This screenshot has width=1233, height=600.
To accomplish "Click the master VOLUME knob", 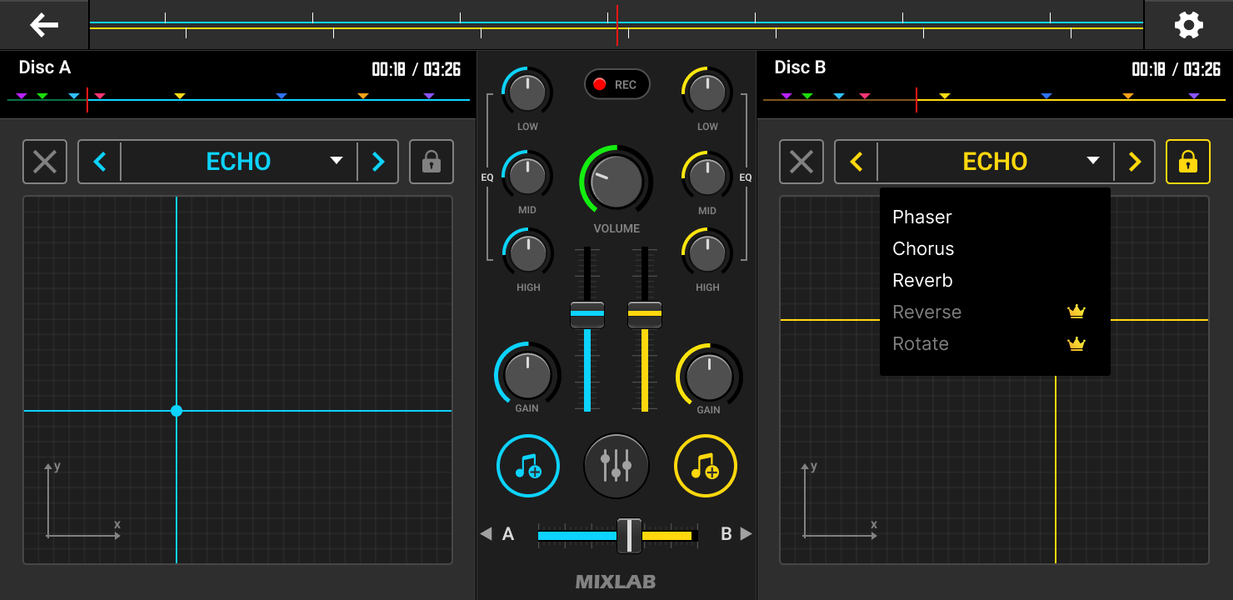I will (x=616, y=183).
